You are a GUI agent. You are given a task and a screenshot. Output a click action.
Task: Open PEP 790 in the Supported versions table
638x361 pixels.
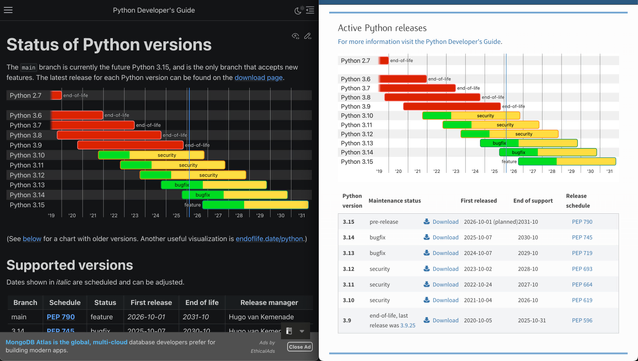coord(61,317)
